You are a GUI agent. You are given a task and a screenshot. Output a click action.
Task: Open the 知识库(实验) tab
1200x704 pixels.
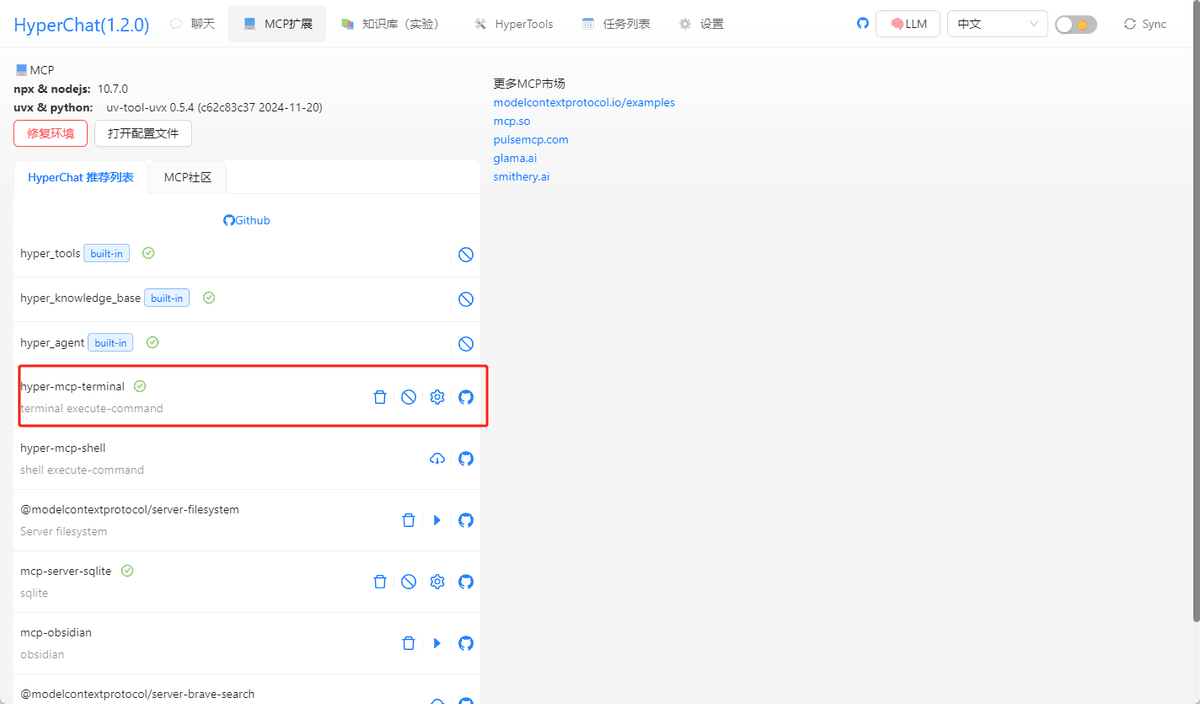(x=390, y=24)
